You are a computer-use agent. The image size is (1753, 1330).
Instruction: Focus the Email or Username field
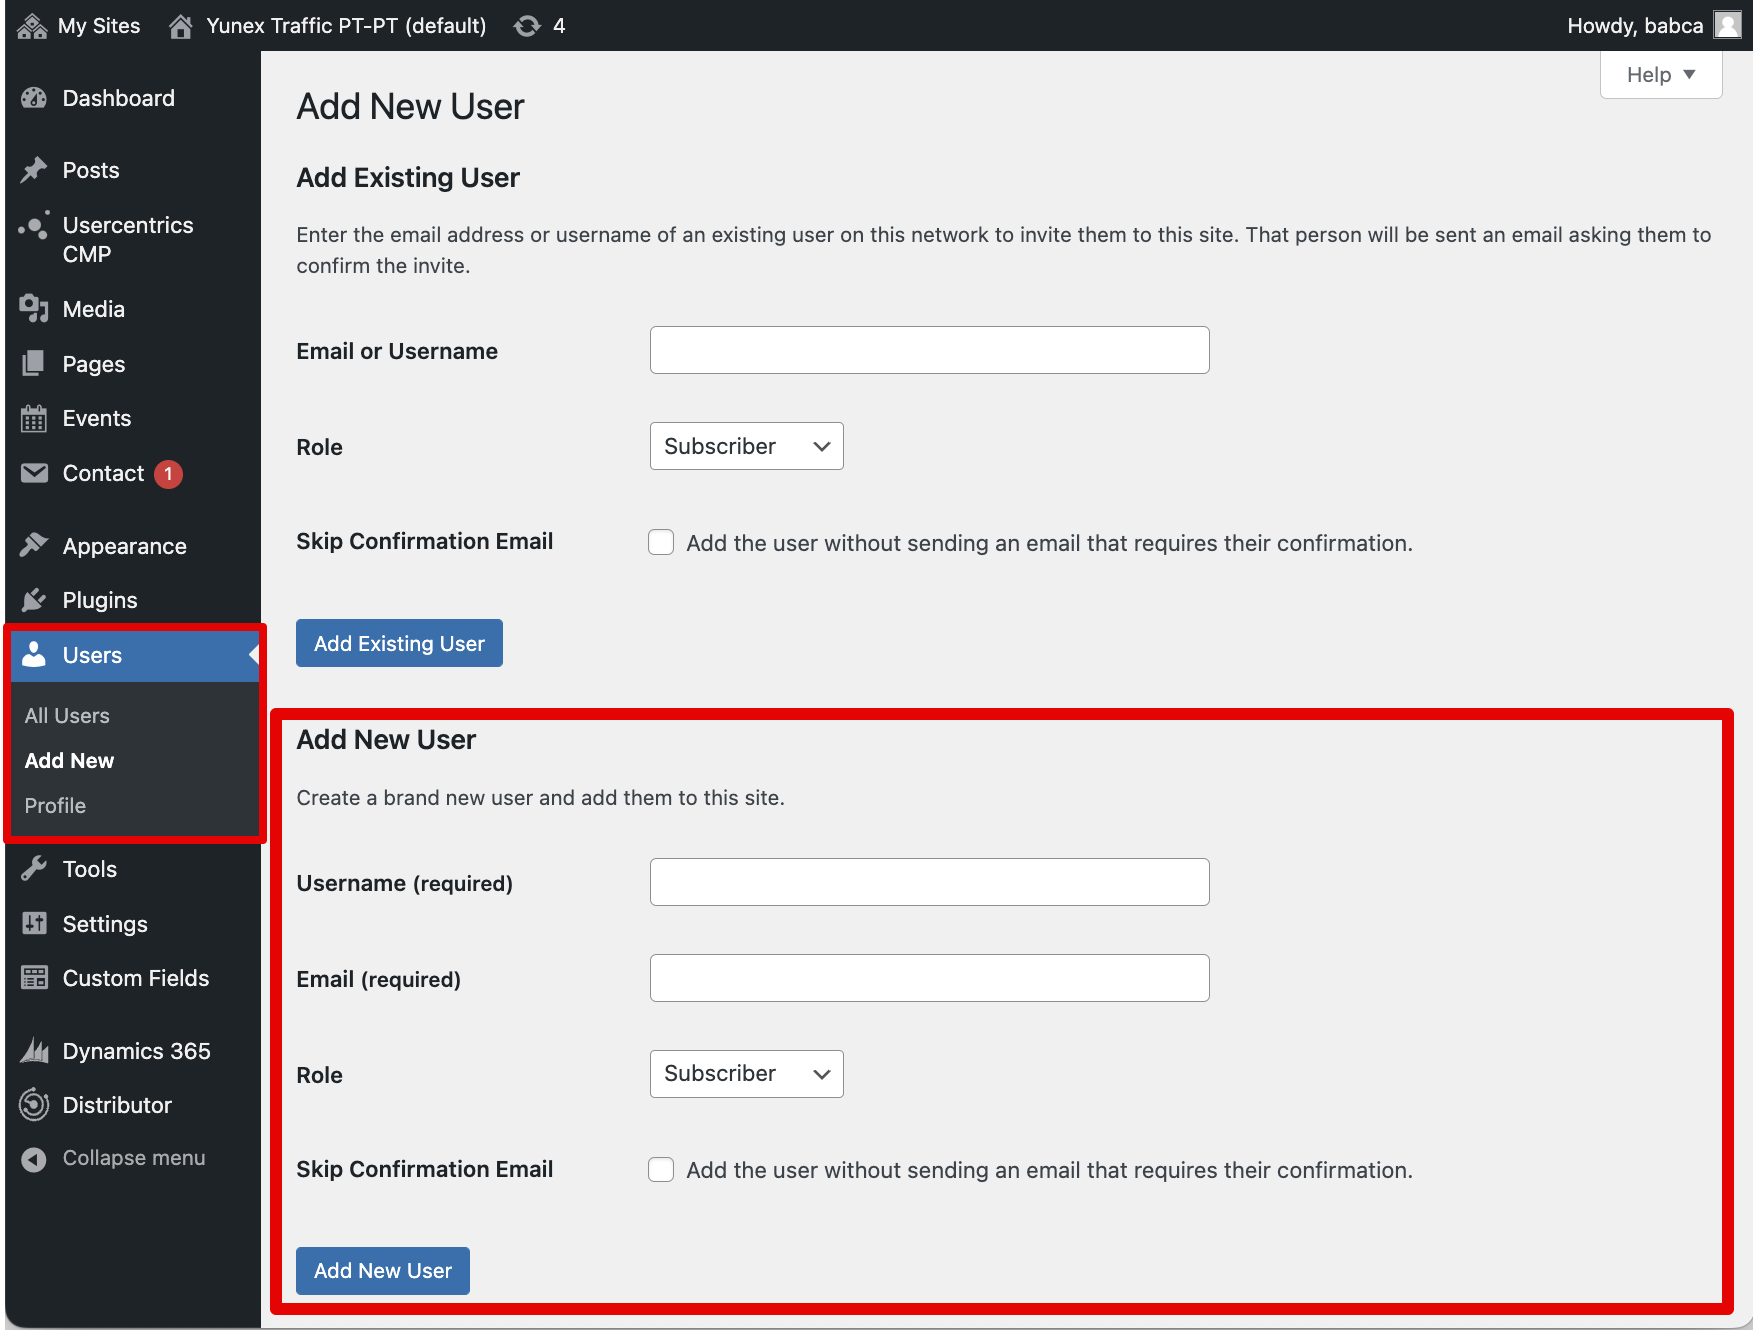click(929, 350)
